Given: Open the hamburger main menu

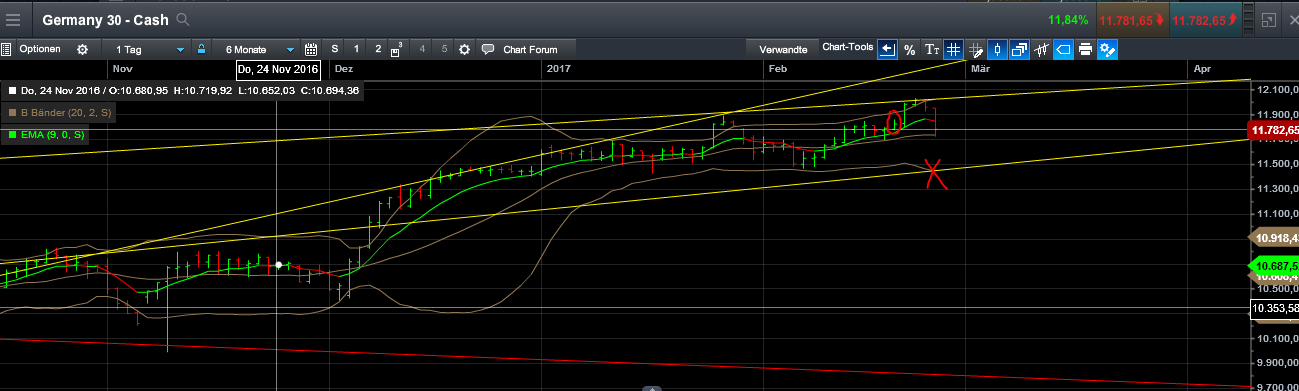Looking at the screenshot, I should tap(13, 19).
